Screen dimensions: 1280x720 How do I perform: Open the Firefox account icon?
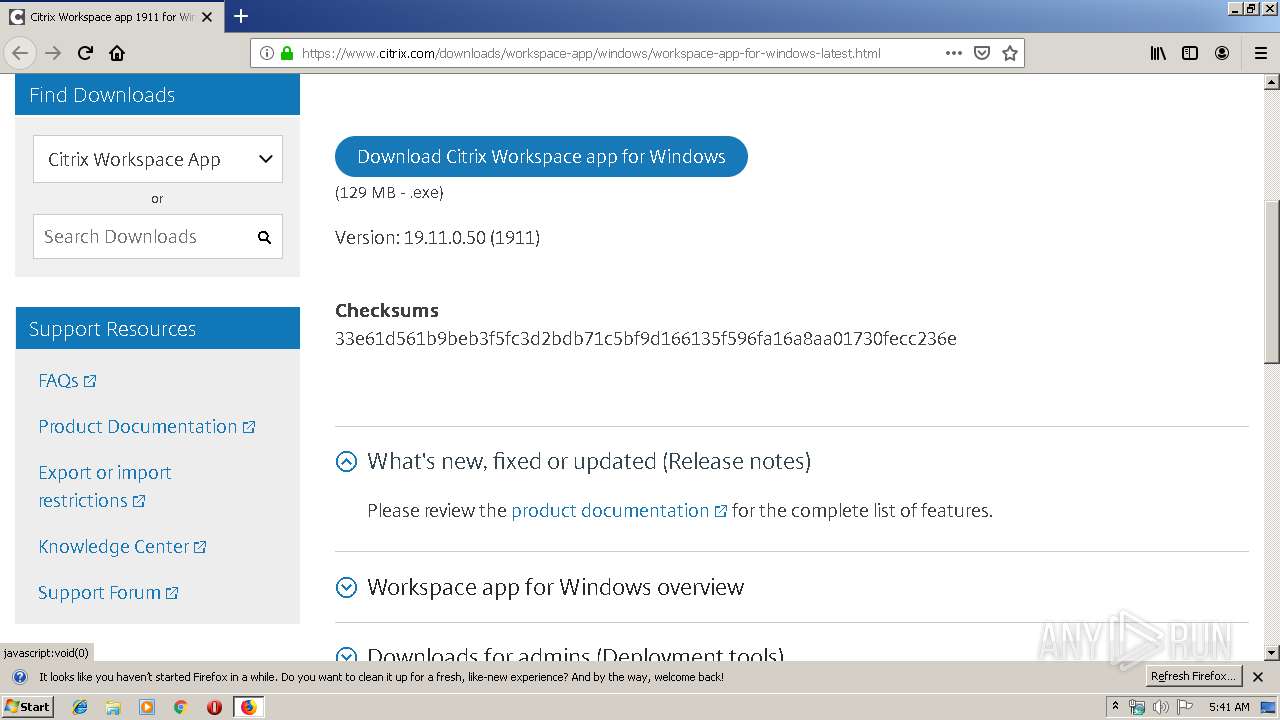pyautogui.click(x=1222, y=53)
